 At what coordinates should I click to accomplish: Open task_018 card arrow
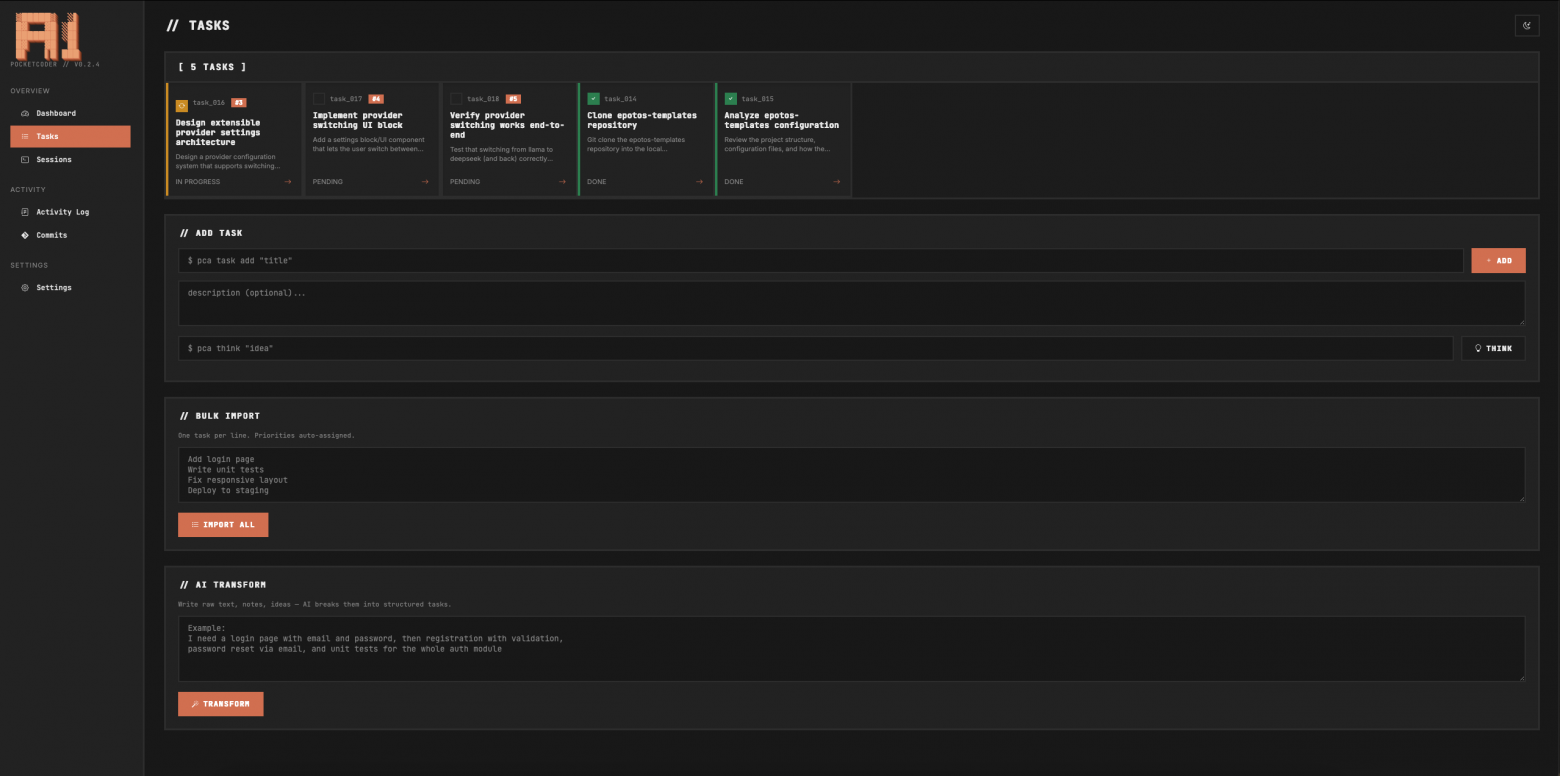[562, 182]
